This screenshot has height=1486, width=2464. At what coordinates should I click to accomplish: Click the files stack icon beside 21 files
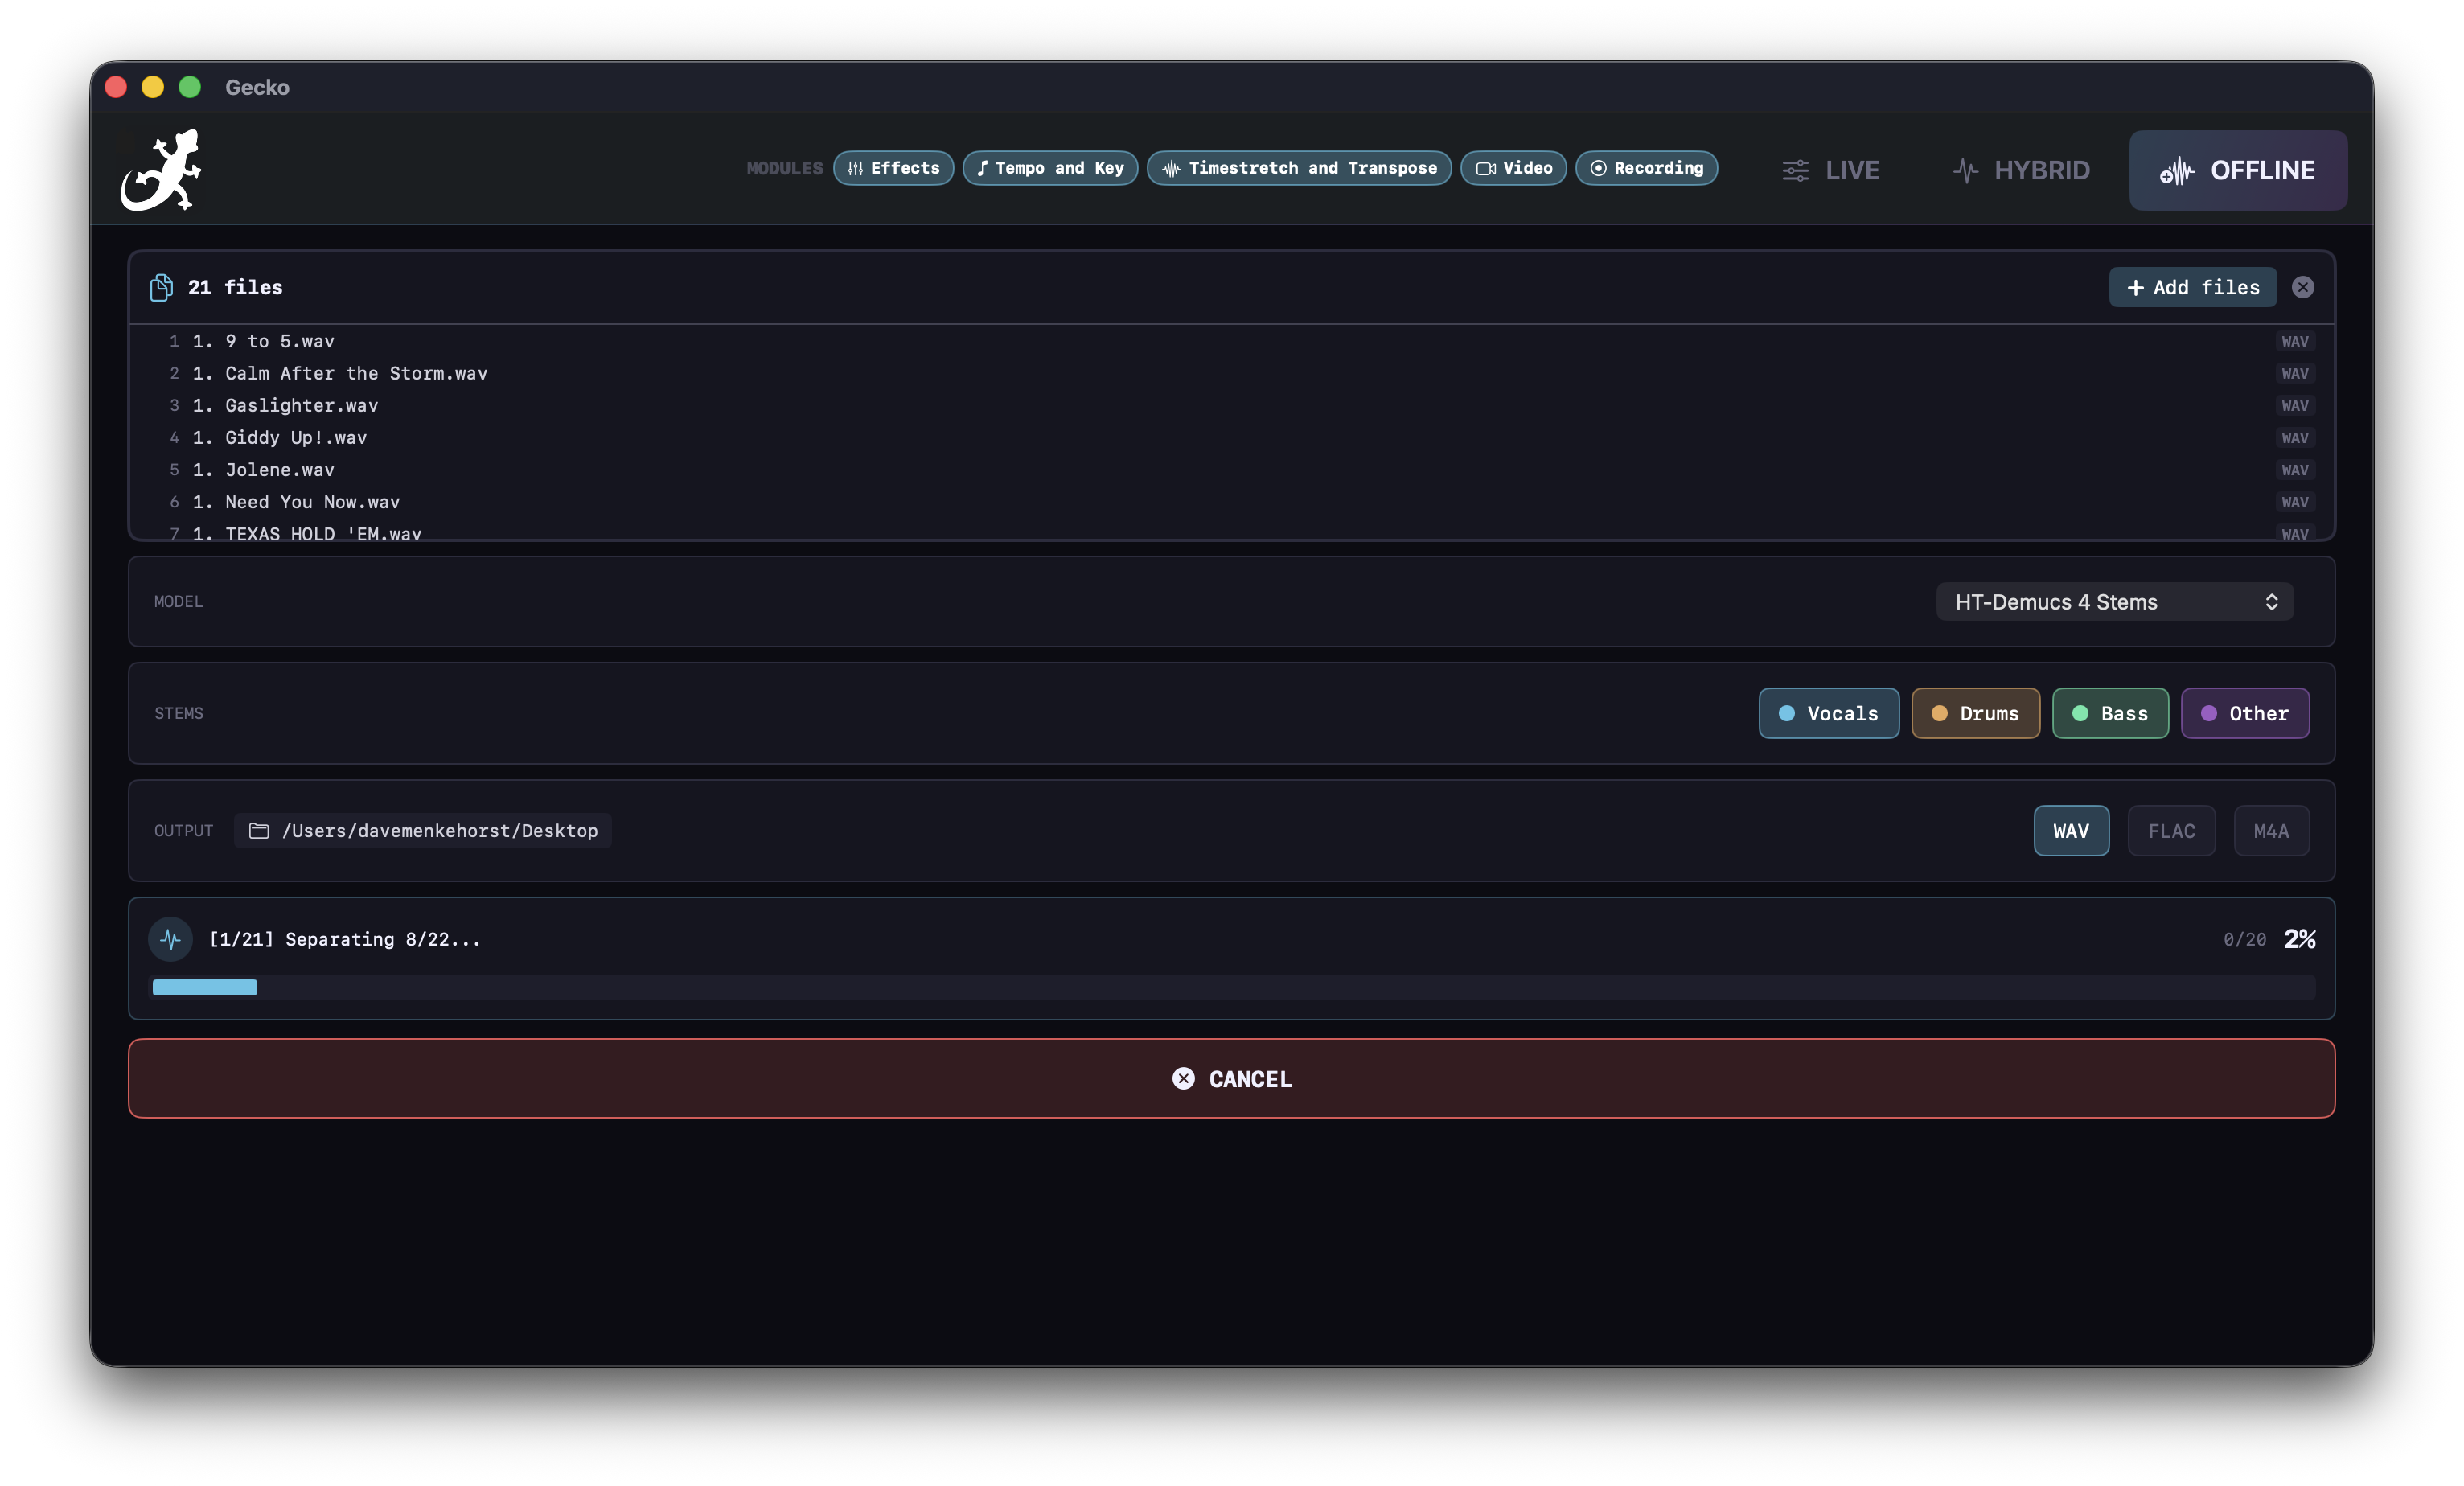point(161,287)
